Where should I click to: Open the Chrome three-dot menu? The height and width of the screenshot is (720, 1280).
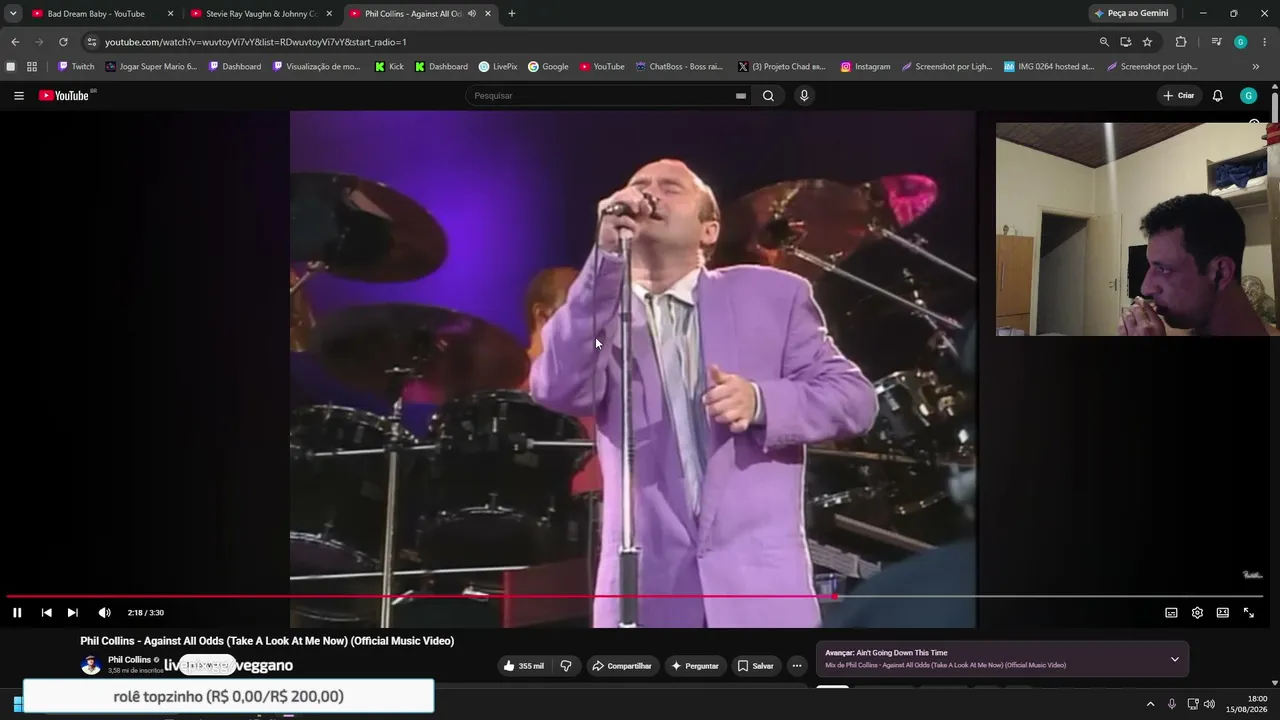point(1263,42)
